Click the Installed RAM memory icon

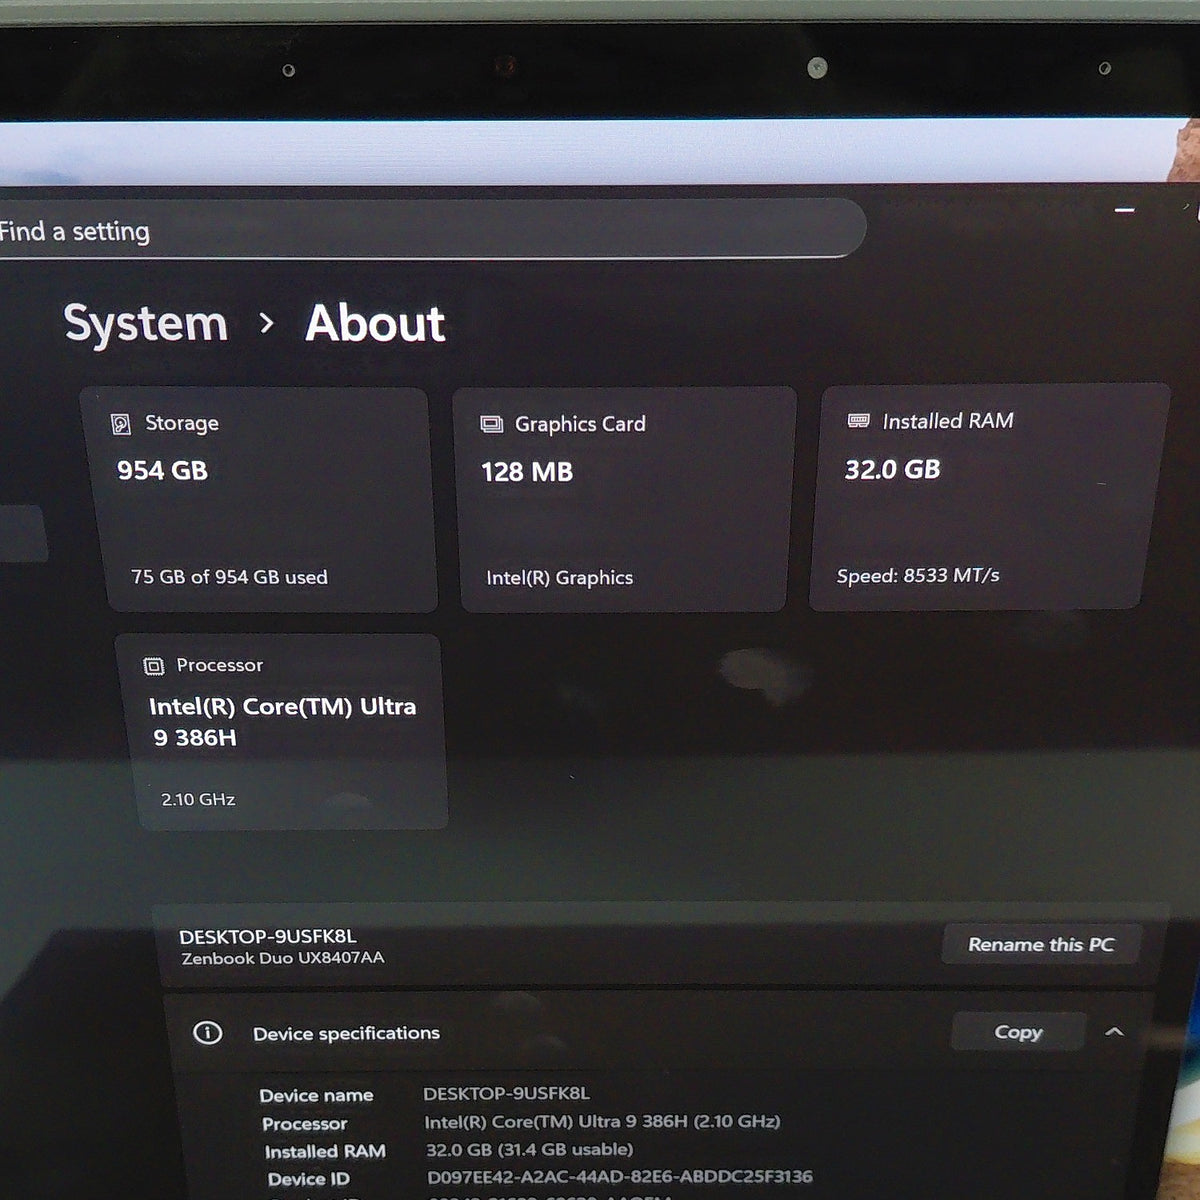[x=858, y=421]
